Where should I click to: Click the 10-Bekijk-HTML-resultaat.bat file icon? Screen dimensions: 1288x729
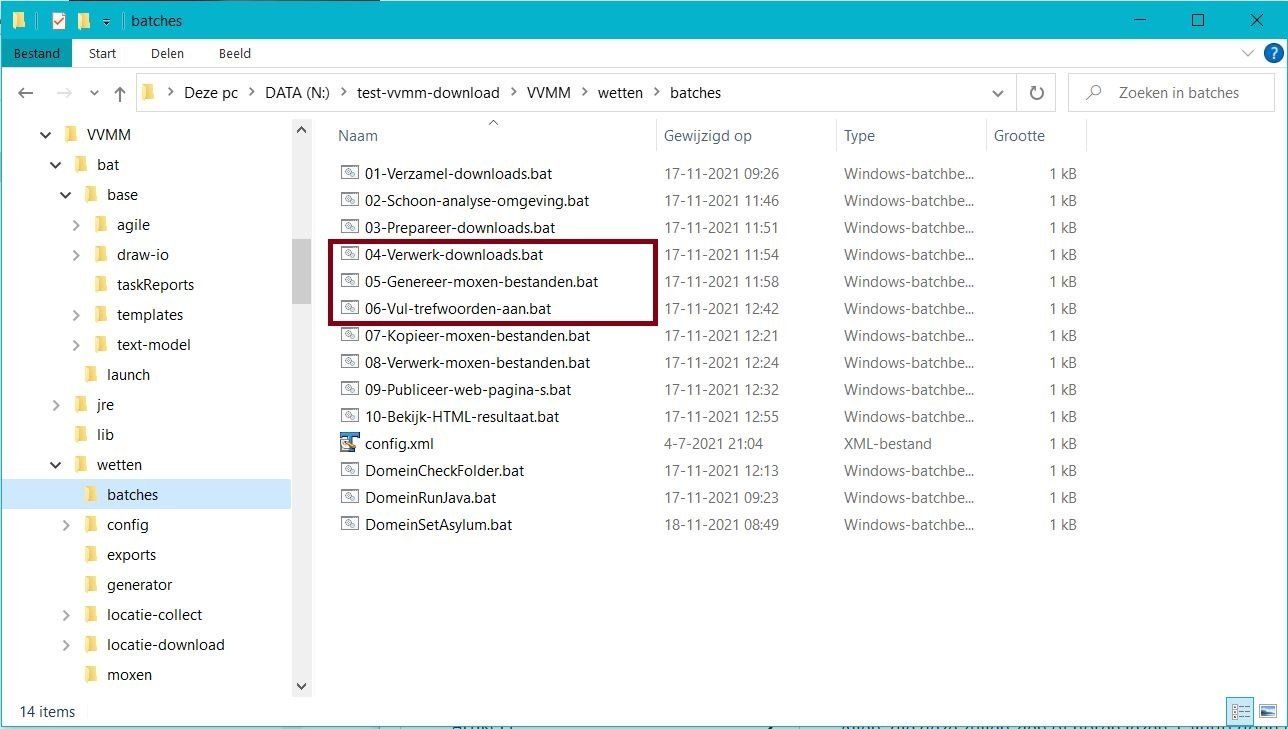[x=349, y=416]
